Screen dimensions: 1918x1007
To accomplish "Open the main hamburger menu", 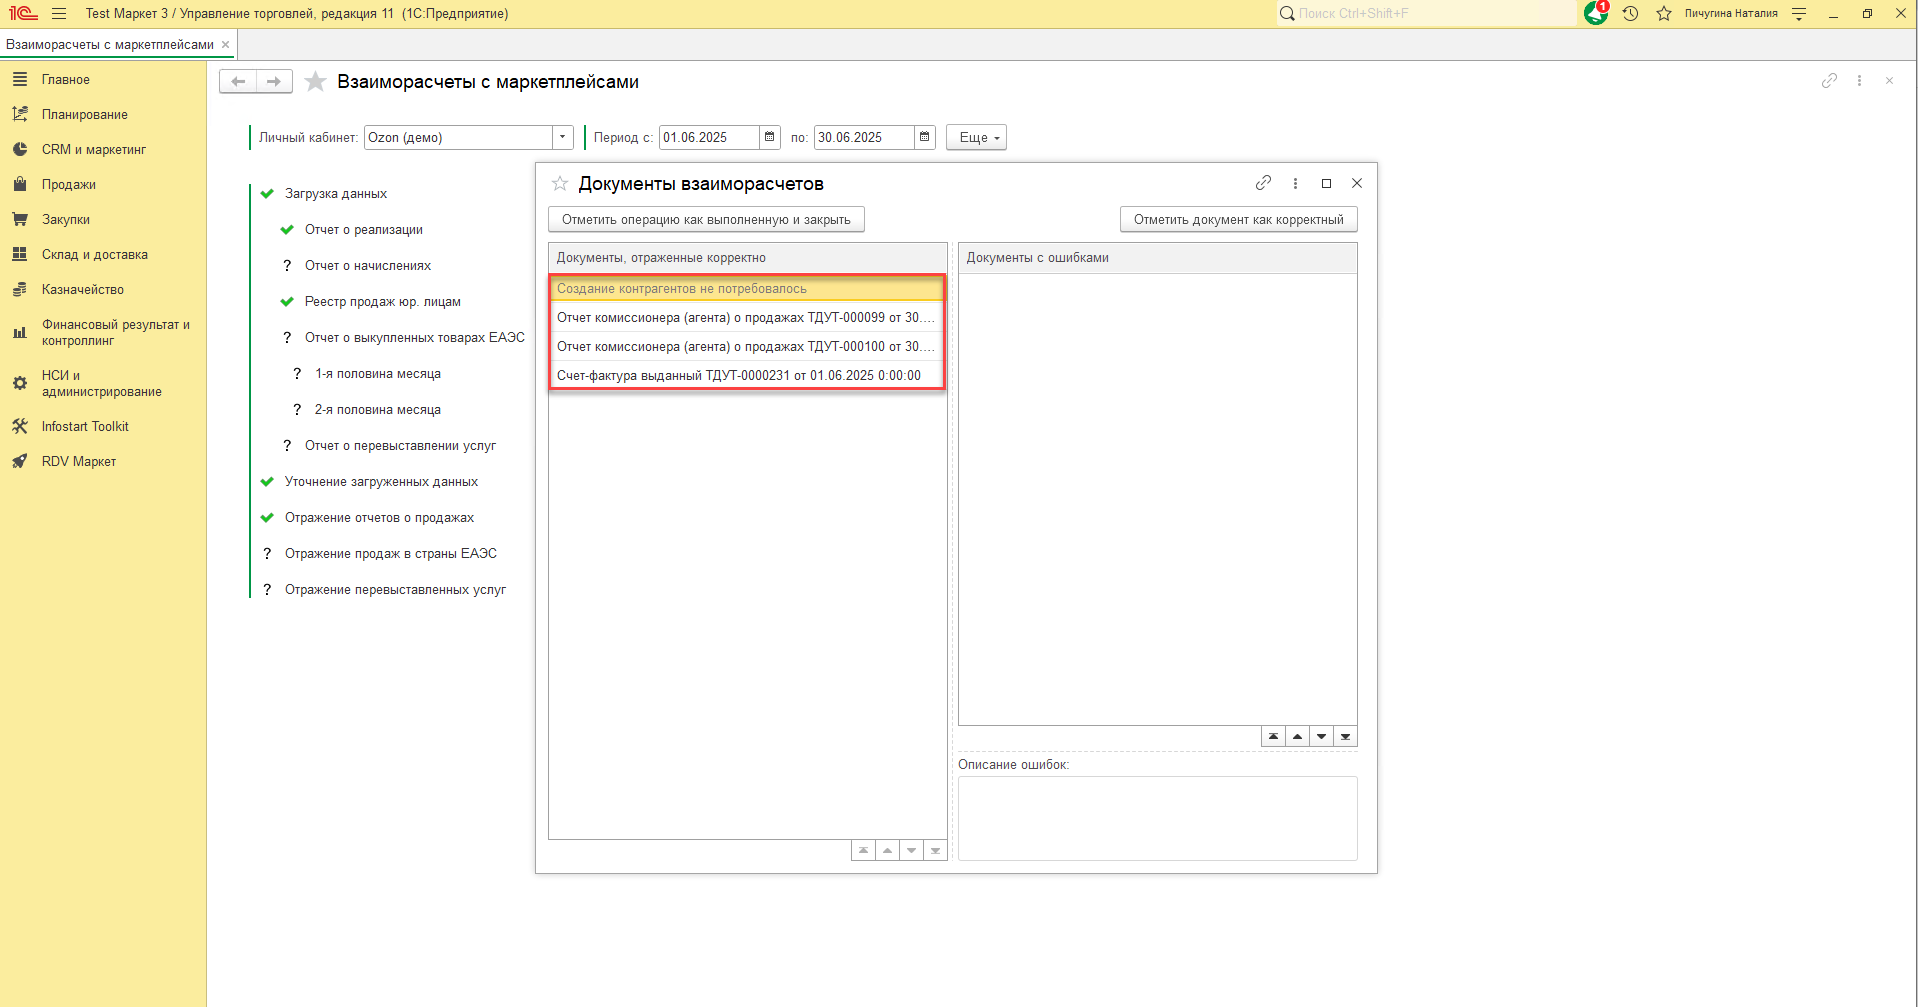I will click(x=59, y=13).
